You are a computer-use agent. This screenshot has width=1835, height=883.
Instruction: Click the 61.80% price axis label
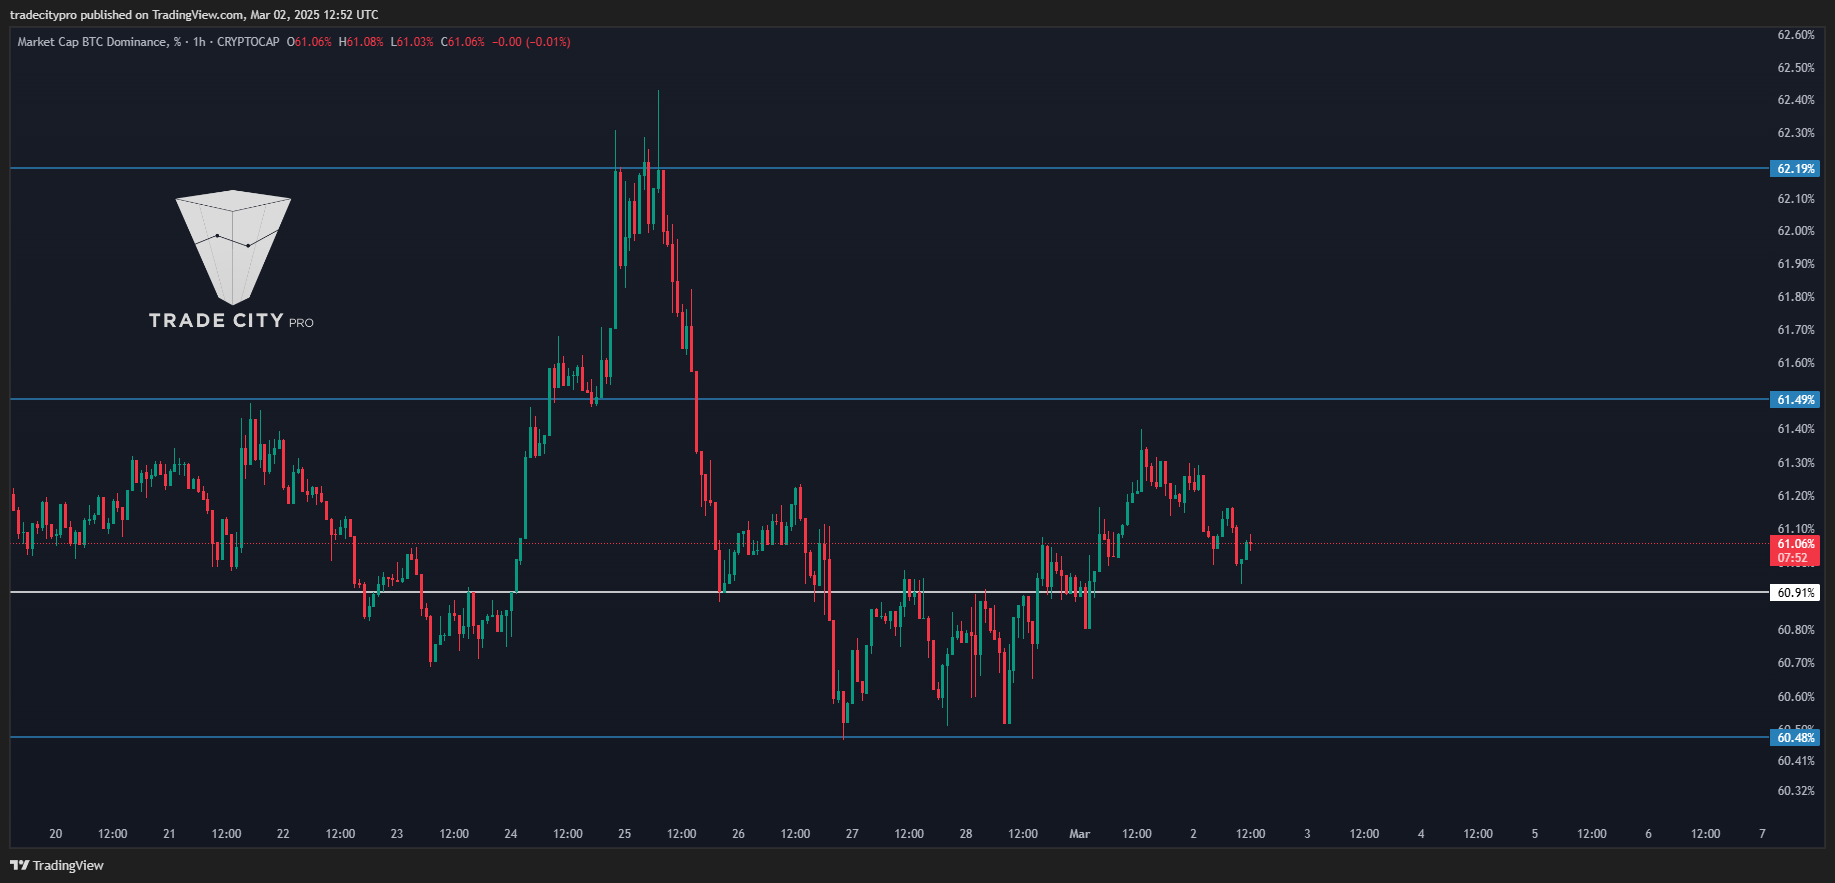click(x=1796, y=297)
